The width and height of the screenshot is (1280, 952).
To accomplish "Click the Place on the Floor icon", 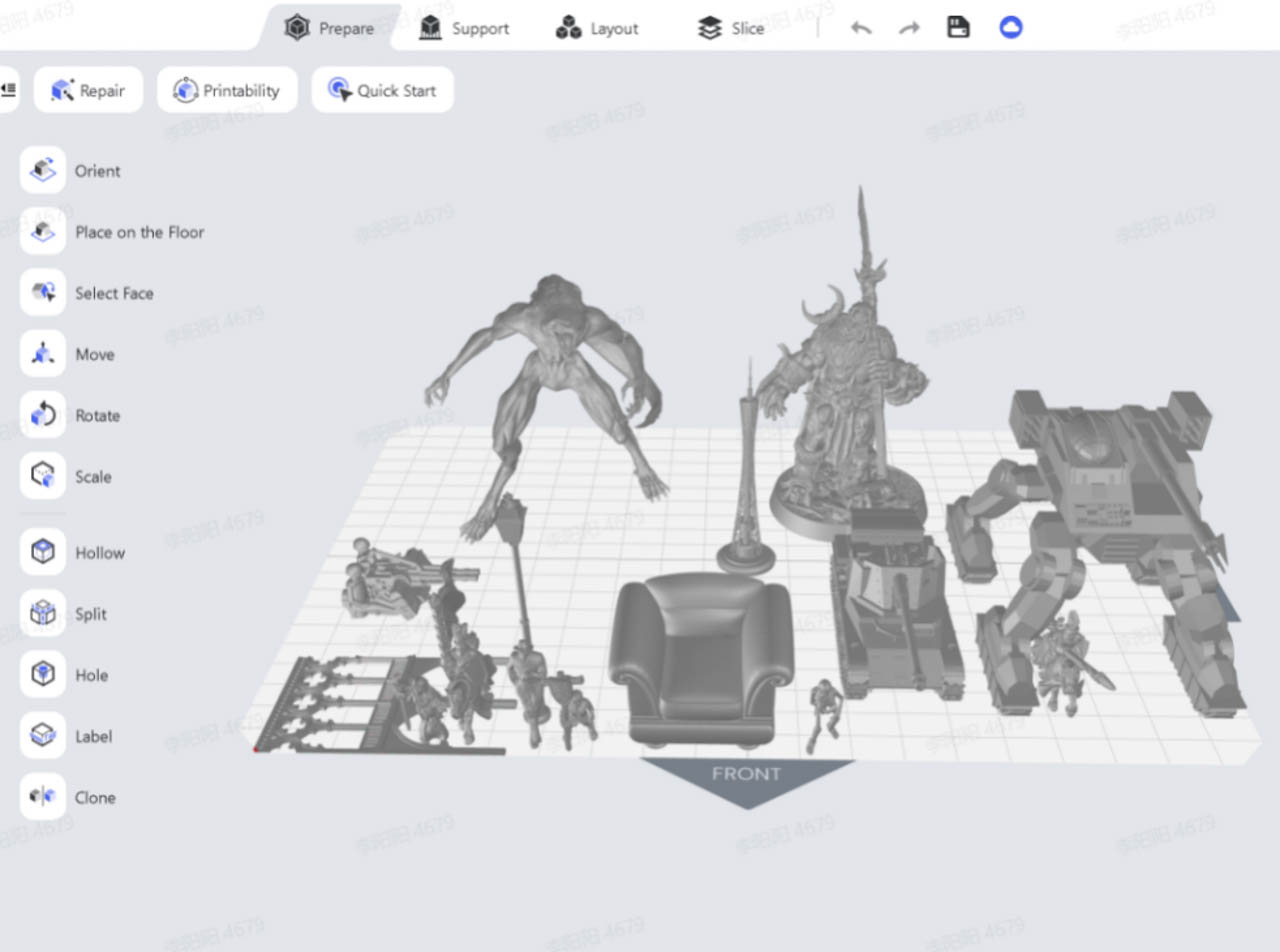I will point(43,232).
